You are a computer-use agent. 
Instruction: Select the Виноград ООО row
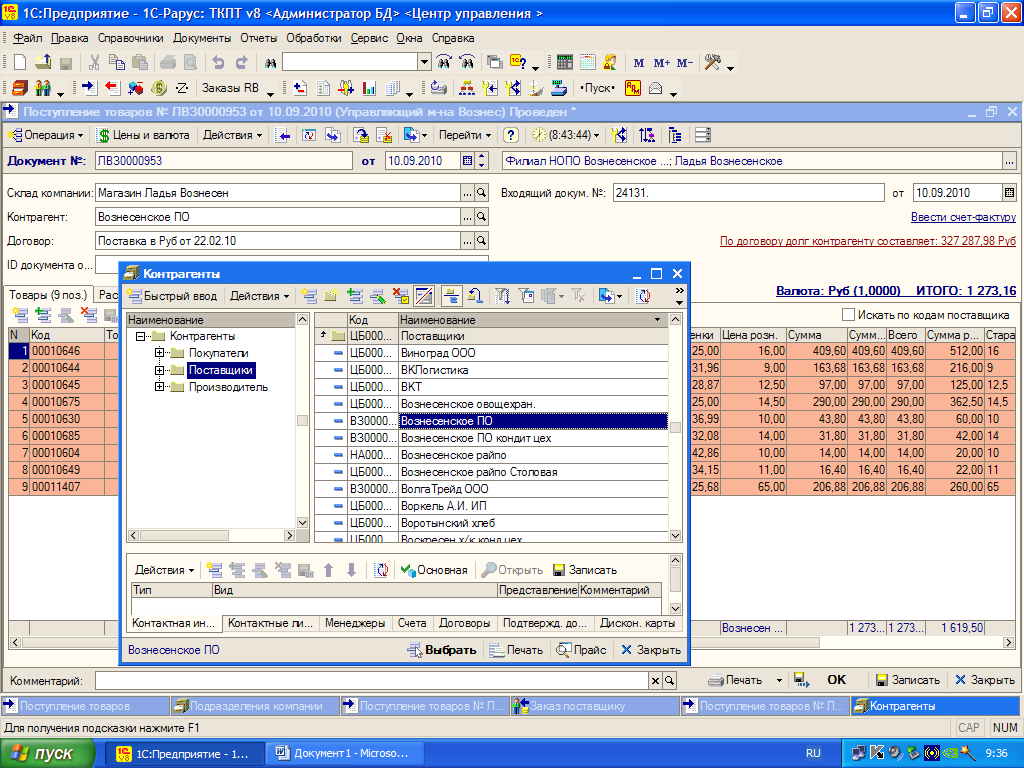491,353
